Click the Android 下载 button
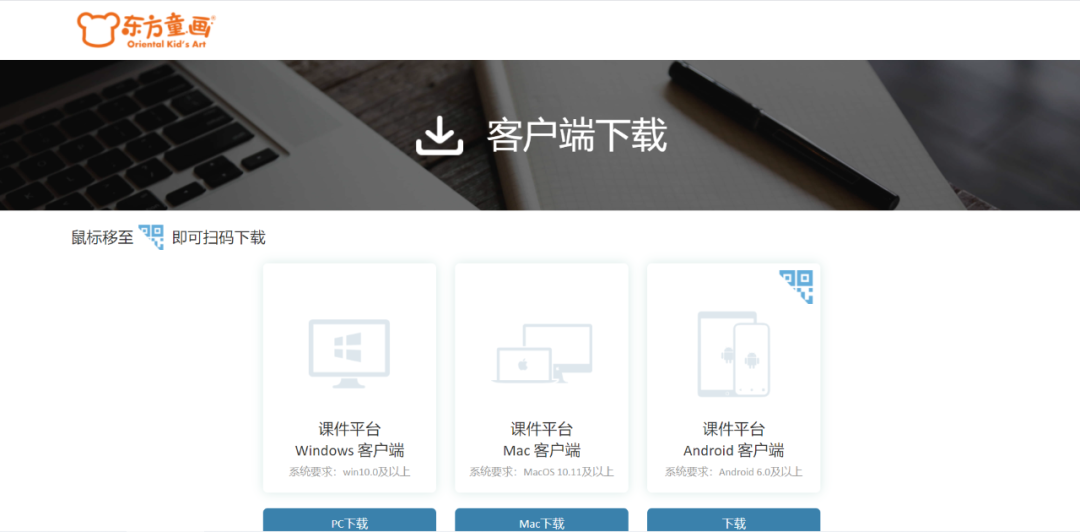The image size is (1080, 532). 734,521
